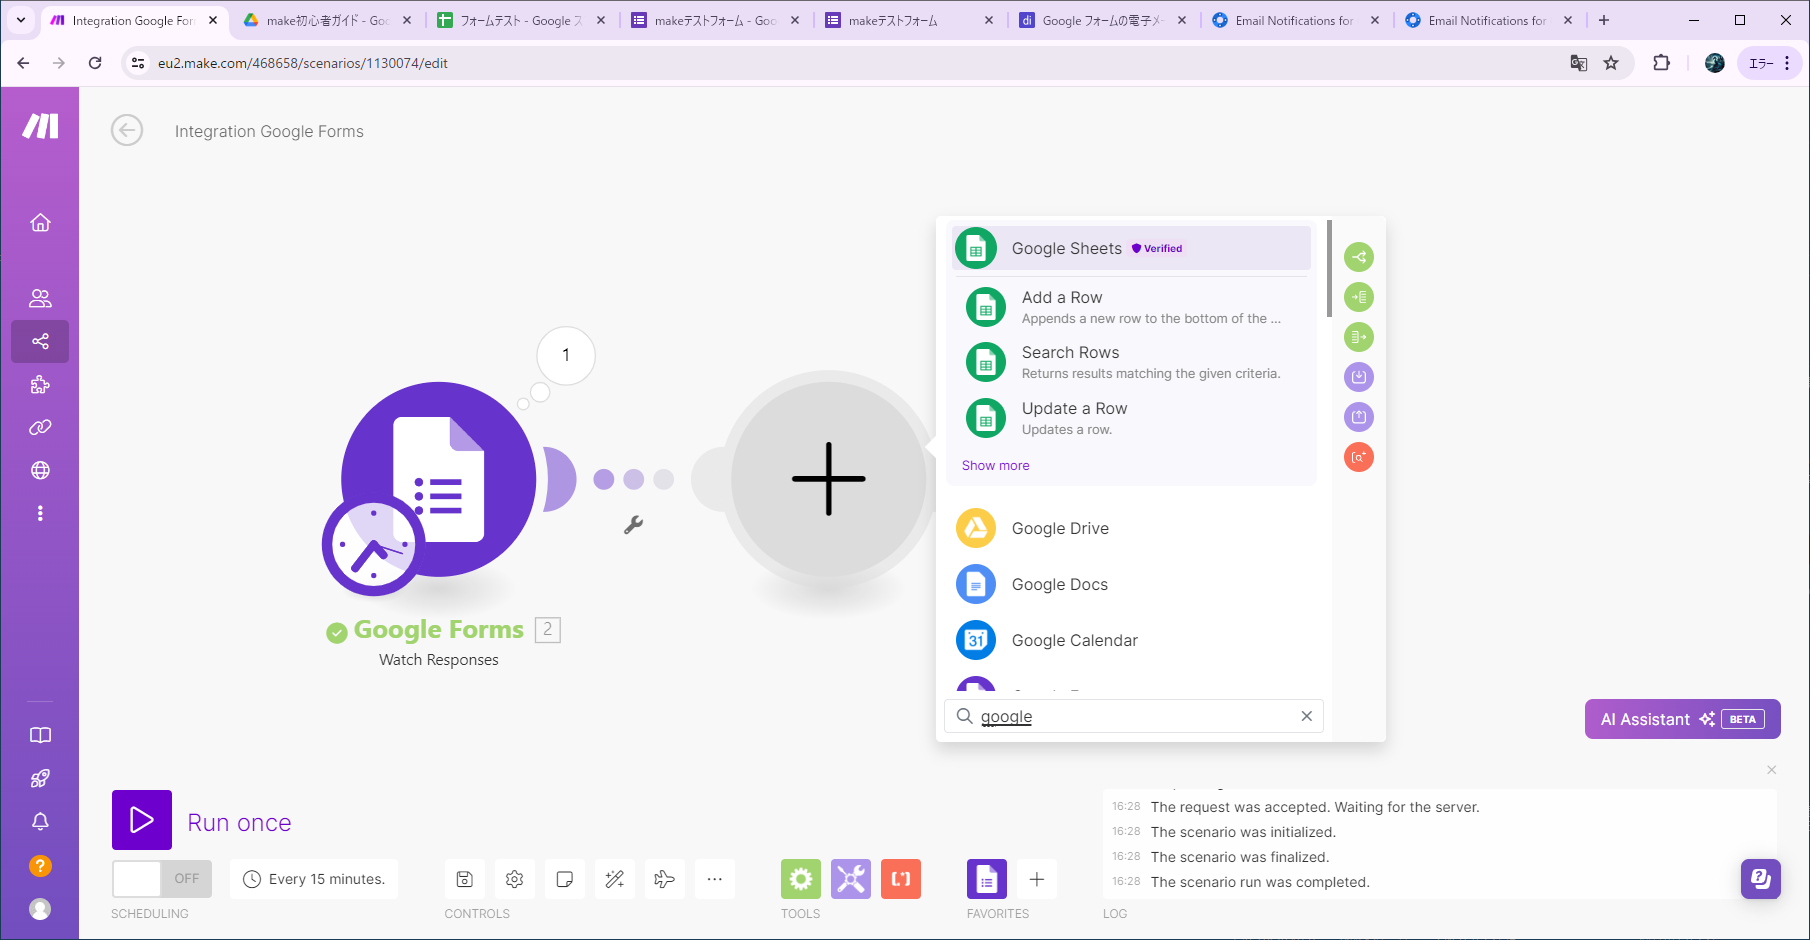Image resolution: width=1810 pixels, height=940 pixels.
Task: Choose Update a Row module
Action: tap(1131, 418)
